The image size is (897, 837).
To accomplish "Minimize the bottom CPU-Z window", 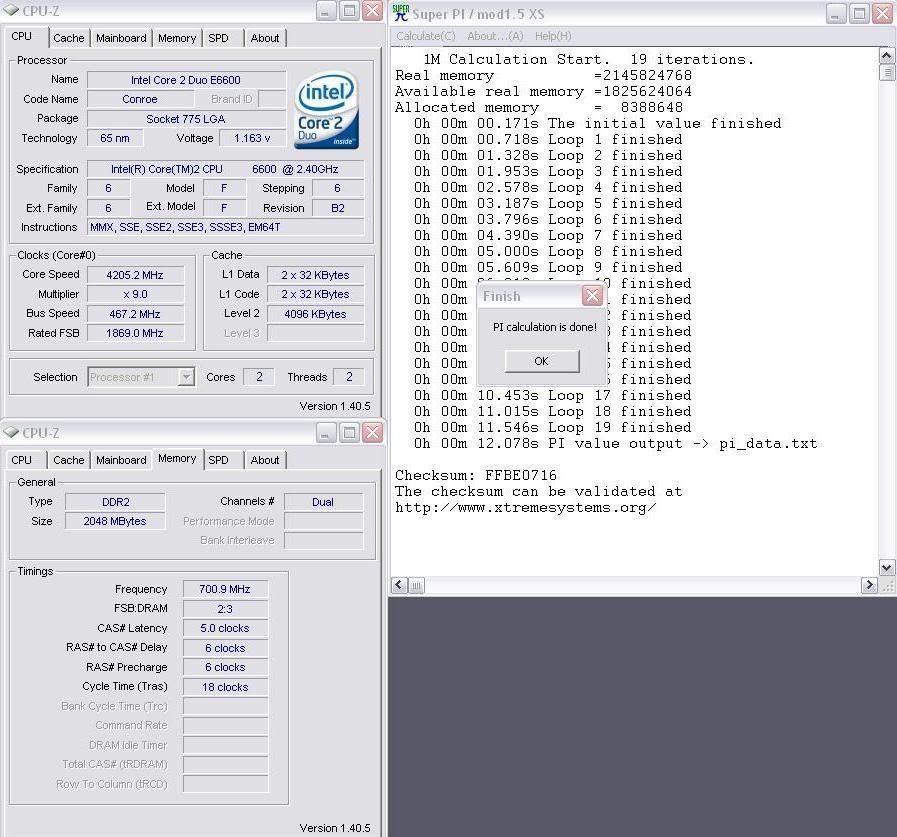I will pyautogui.click(x=326, y=433).
